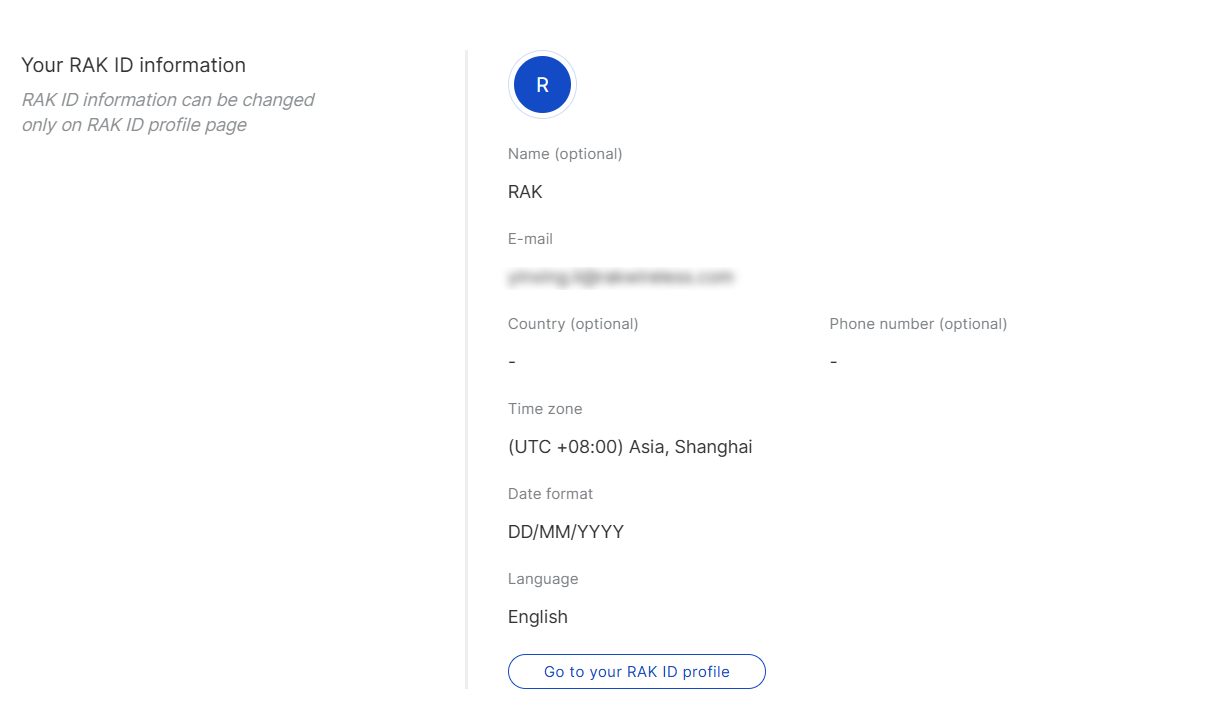
Task: Open the Language English setting
Action: coord(537,616)
